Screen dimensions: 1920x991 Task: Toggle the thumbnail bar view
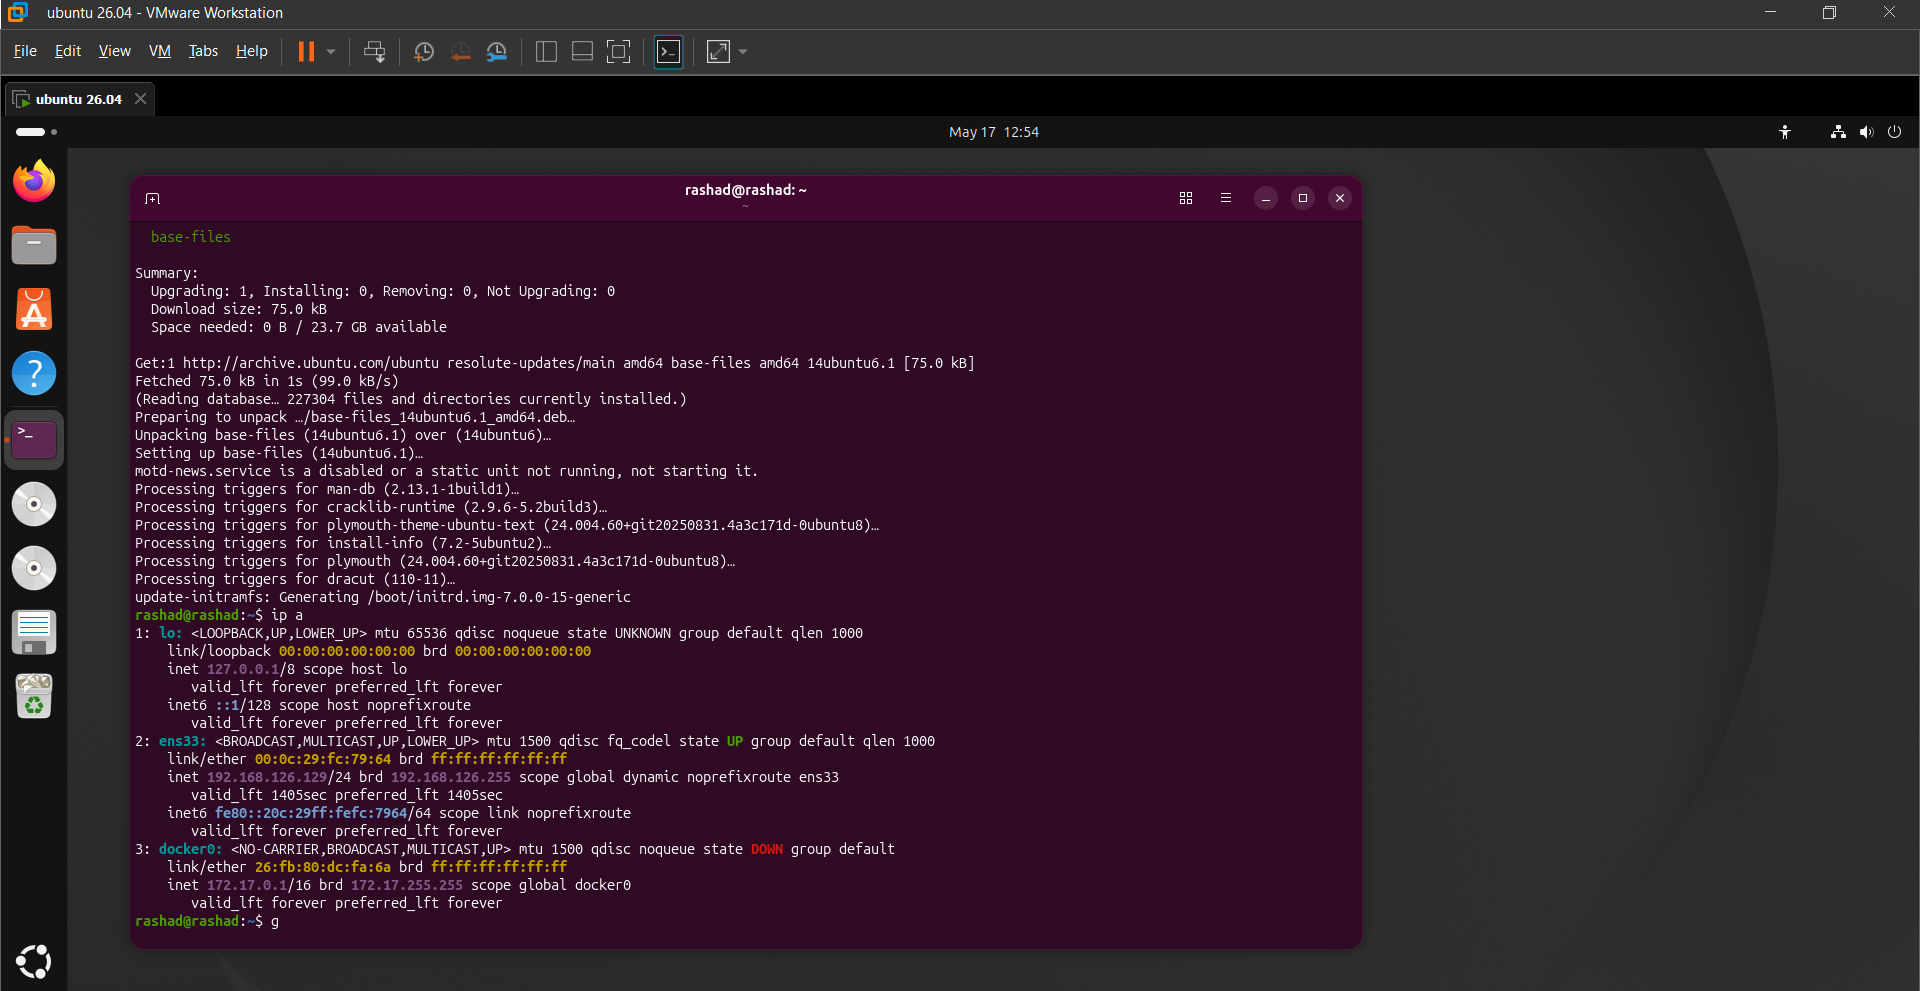point(582,52)
